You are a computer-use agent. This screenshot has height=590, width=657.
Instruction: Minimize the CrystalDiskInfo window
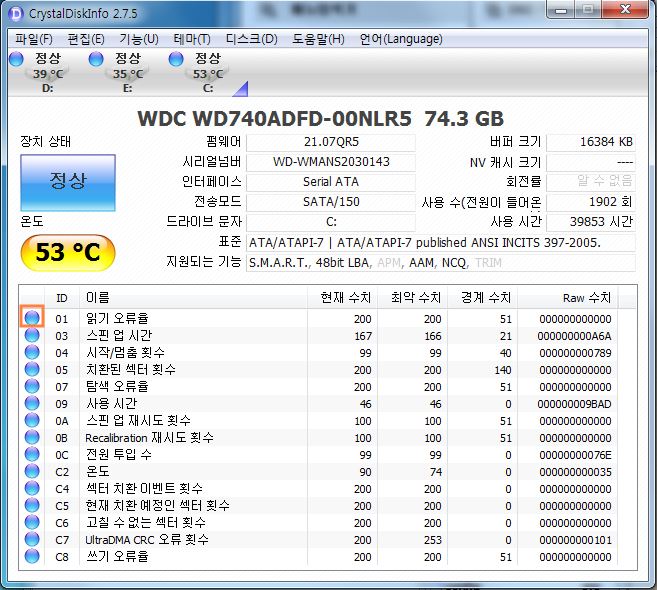pyautogui.click(x=561, y=10)
